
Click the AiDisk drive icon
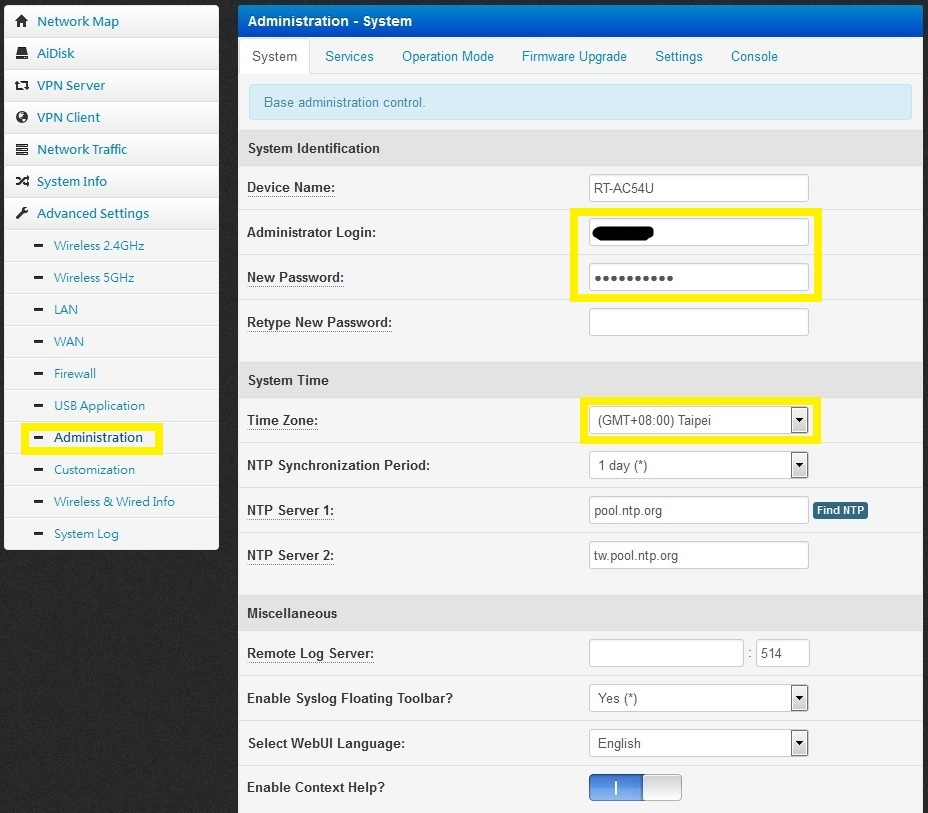click(22, 53)
